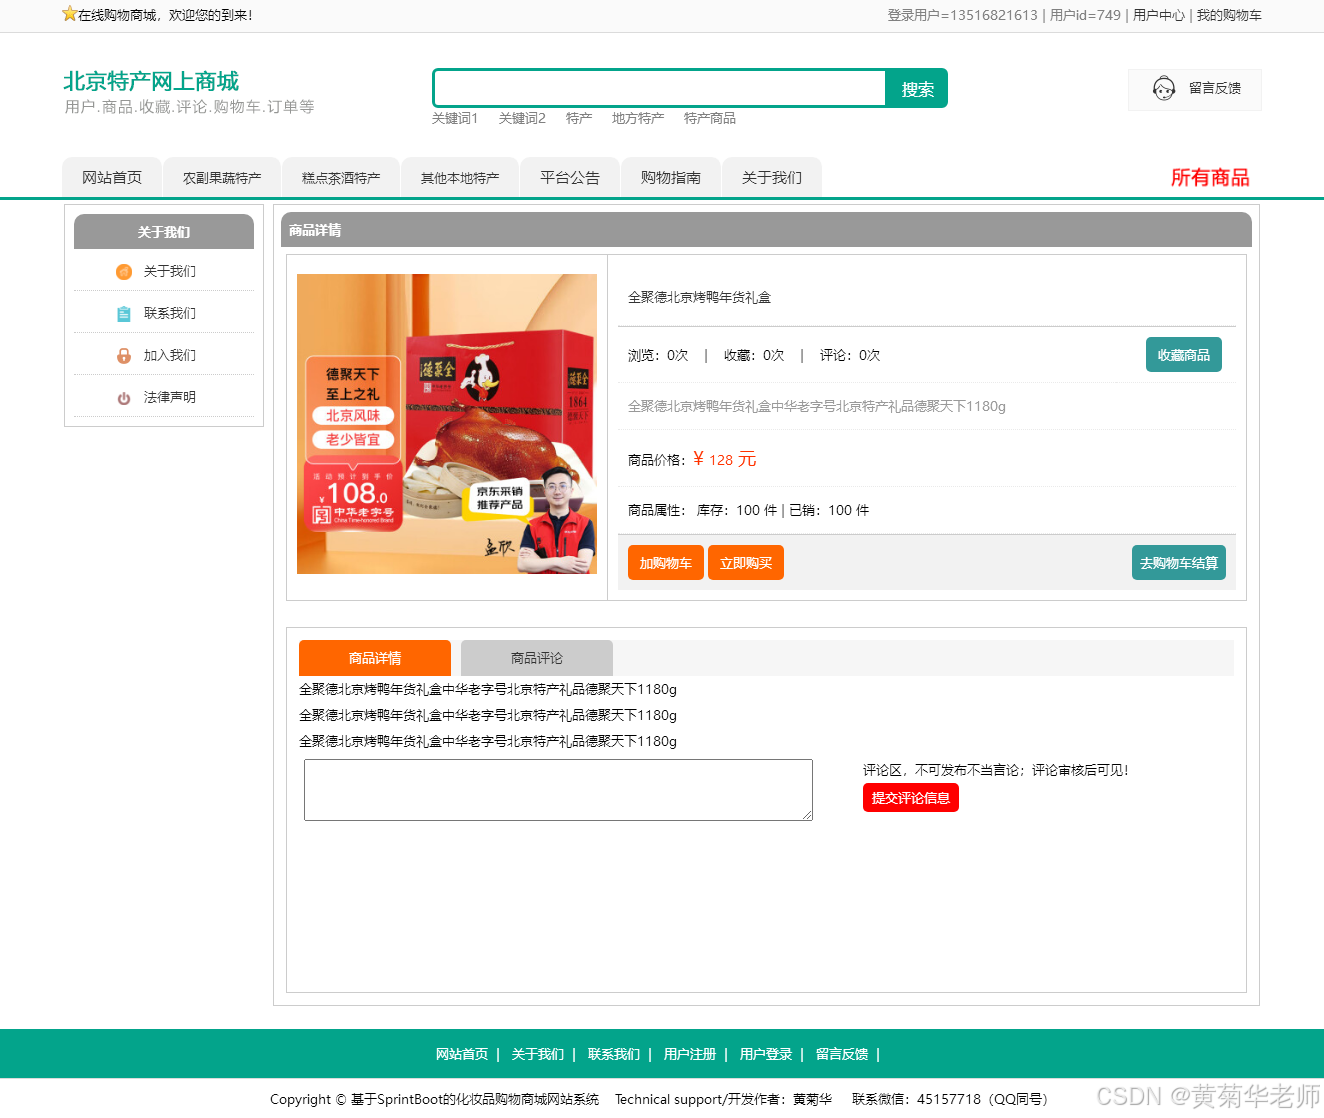This screenshot has width=1324, height=1118.
Task: Select the 地方特产 keyword link
Action: coord(638,118)
